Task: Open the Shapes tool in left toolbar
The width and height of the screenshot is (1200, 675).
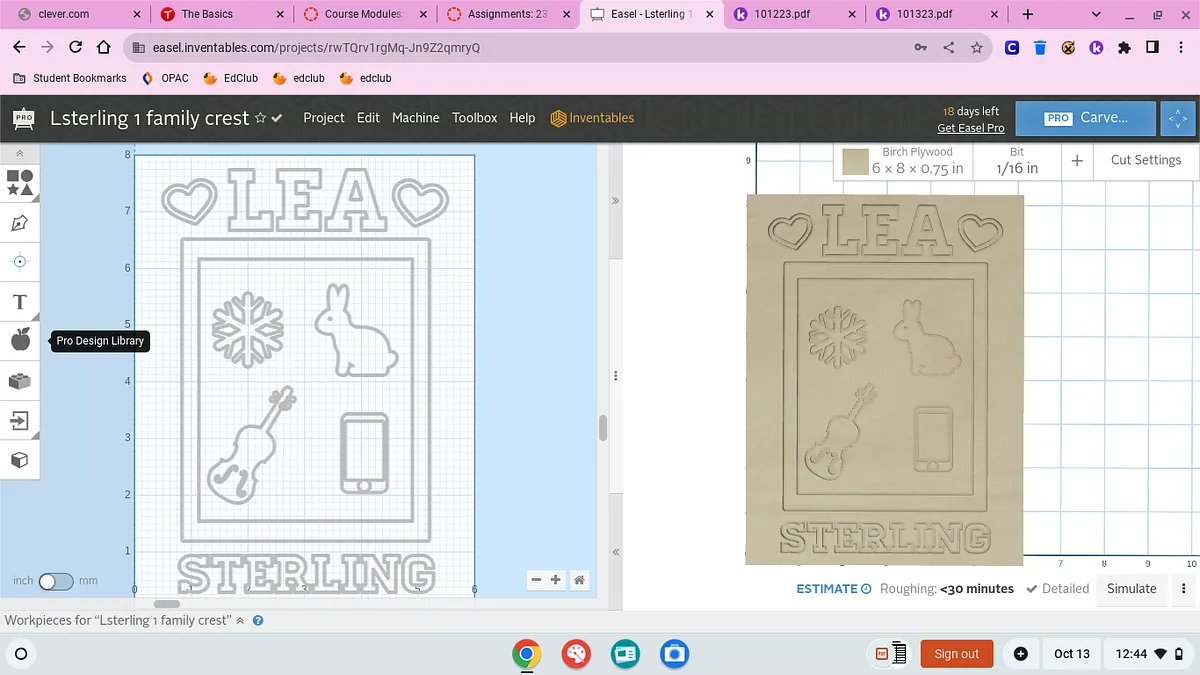Action: tap(20, 182)
